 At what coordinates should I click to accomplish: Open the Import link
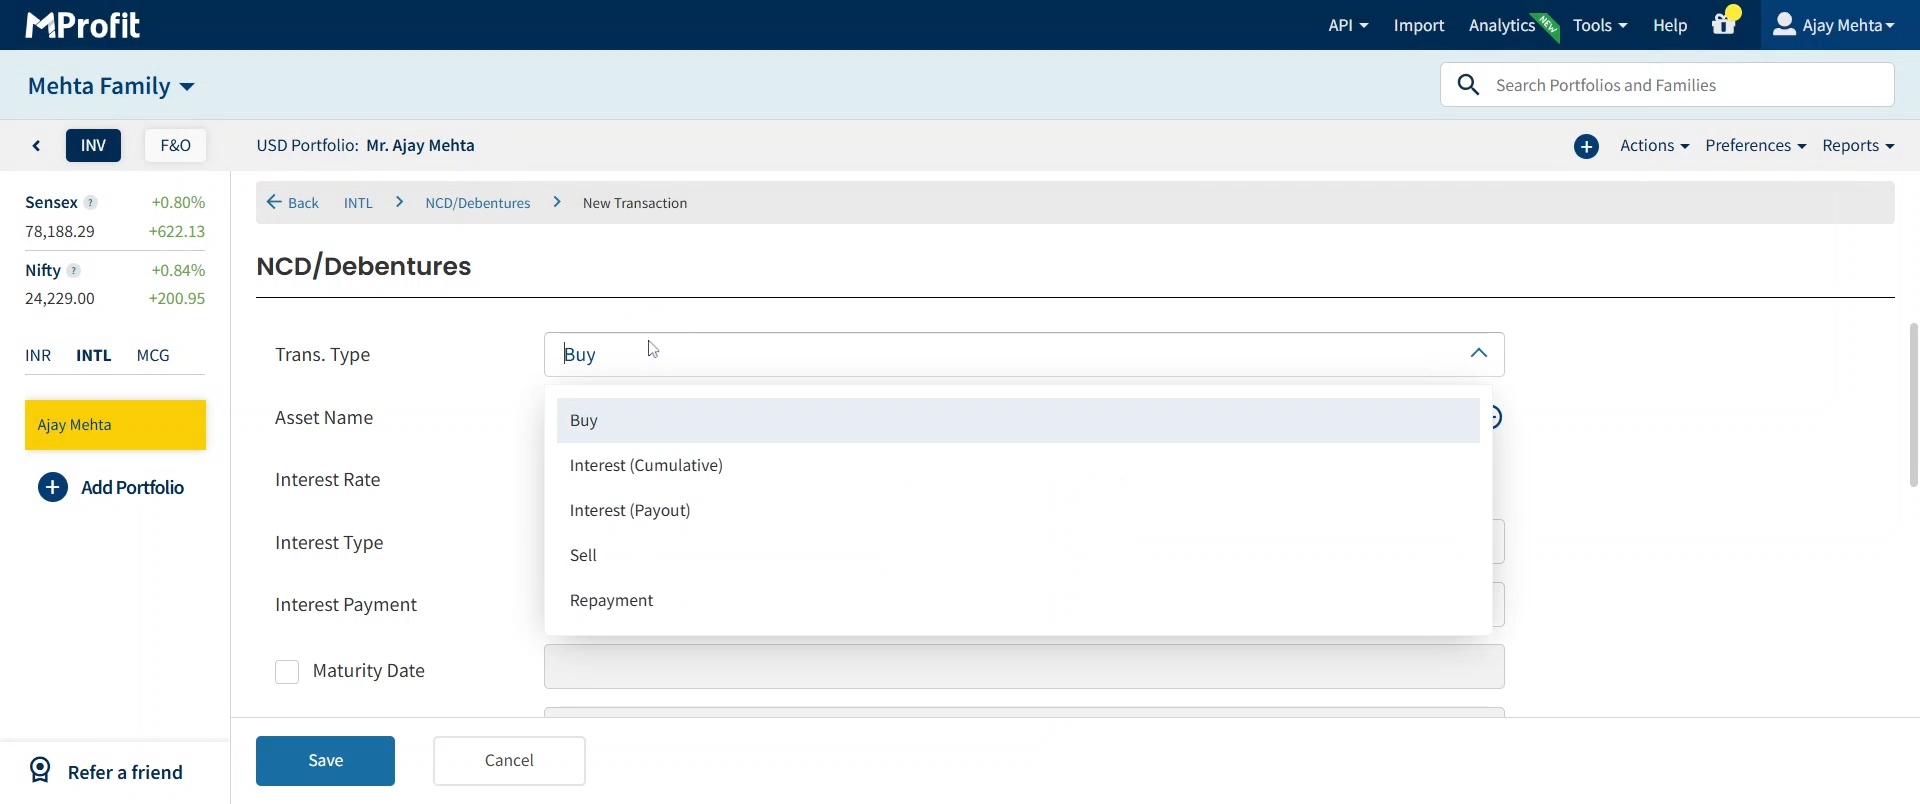tap(1419, 25)
